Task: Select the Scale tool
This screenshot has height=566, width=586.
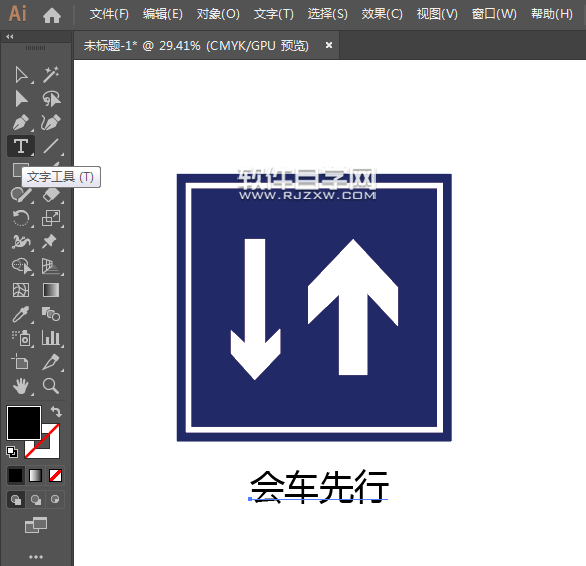Action: [x=51, y=218]
